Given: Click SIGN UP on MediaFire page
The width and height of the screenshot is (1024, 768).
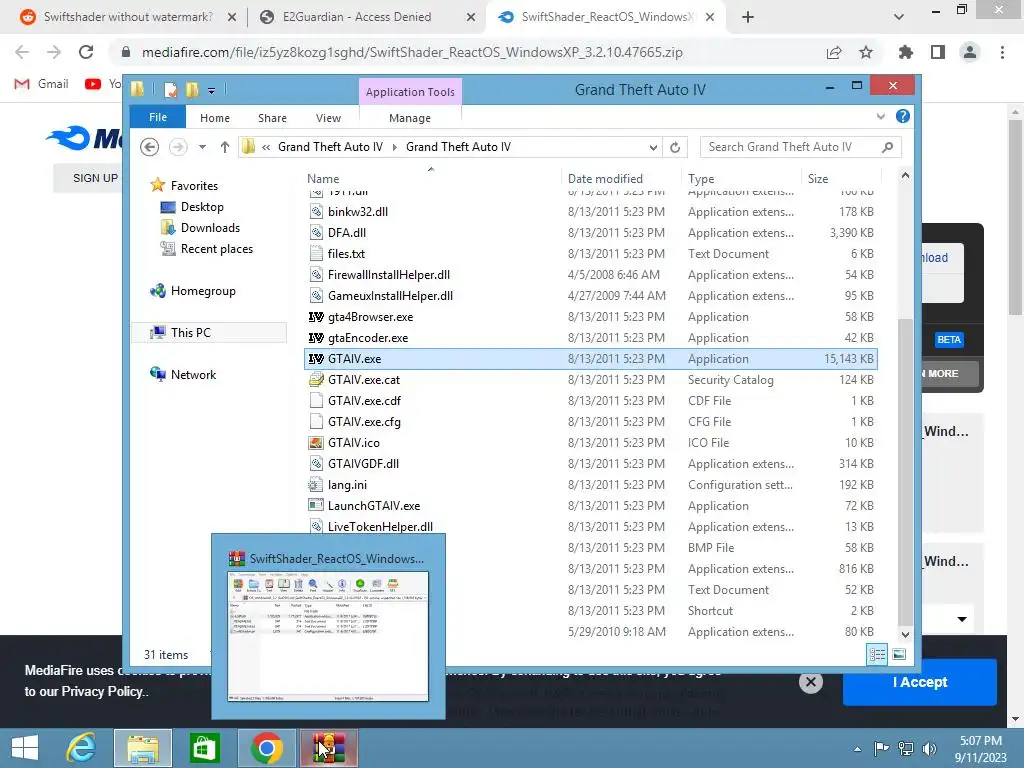Looking at the screenshot, I should [95, 178].
